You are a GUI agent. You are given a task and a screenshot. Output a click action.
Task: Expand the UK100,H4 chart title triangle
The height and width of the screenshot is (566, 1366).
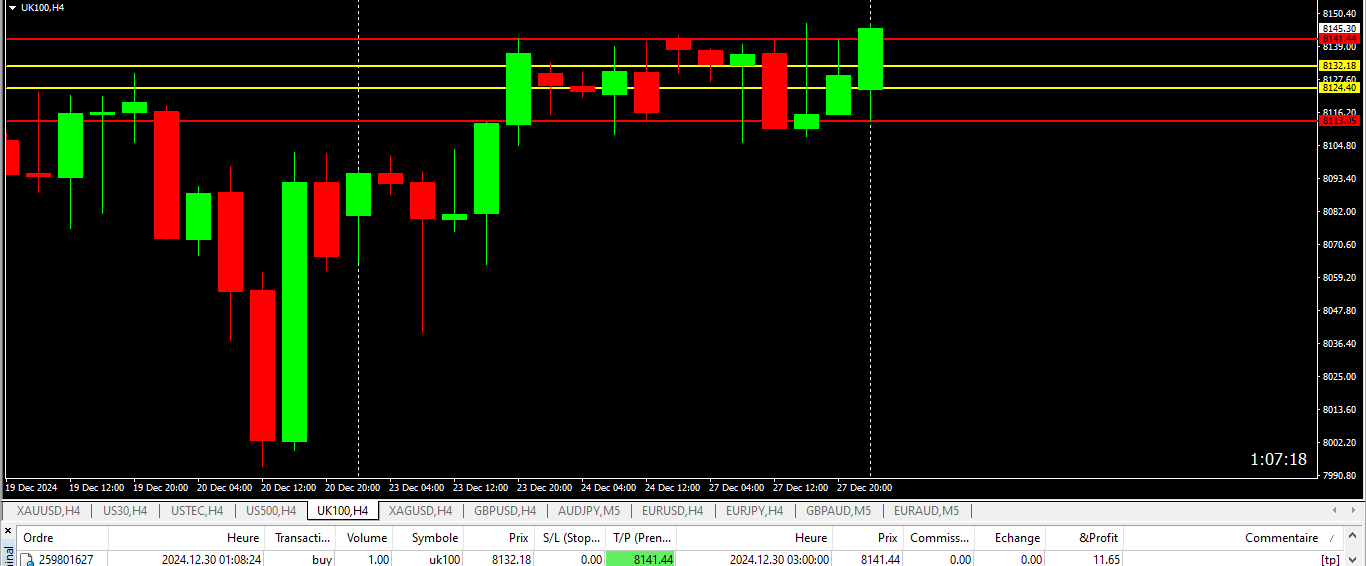tap(11, 8)
